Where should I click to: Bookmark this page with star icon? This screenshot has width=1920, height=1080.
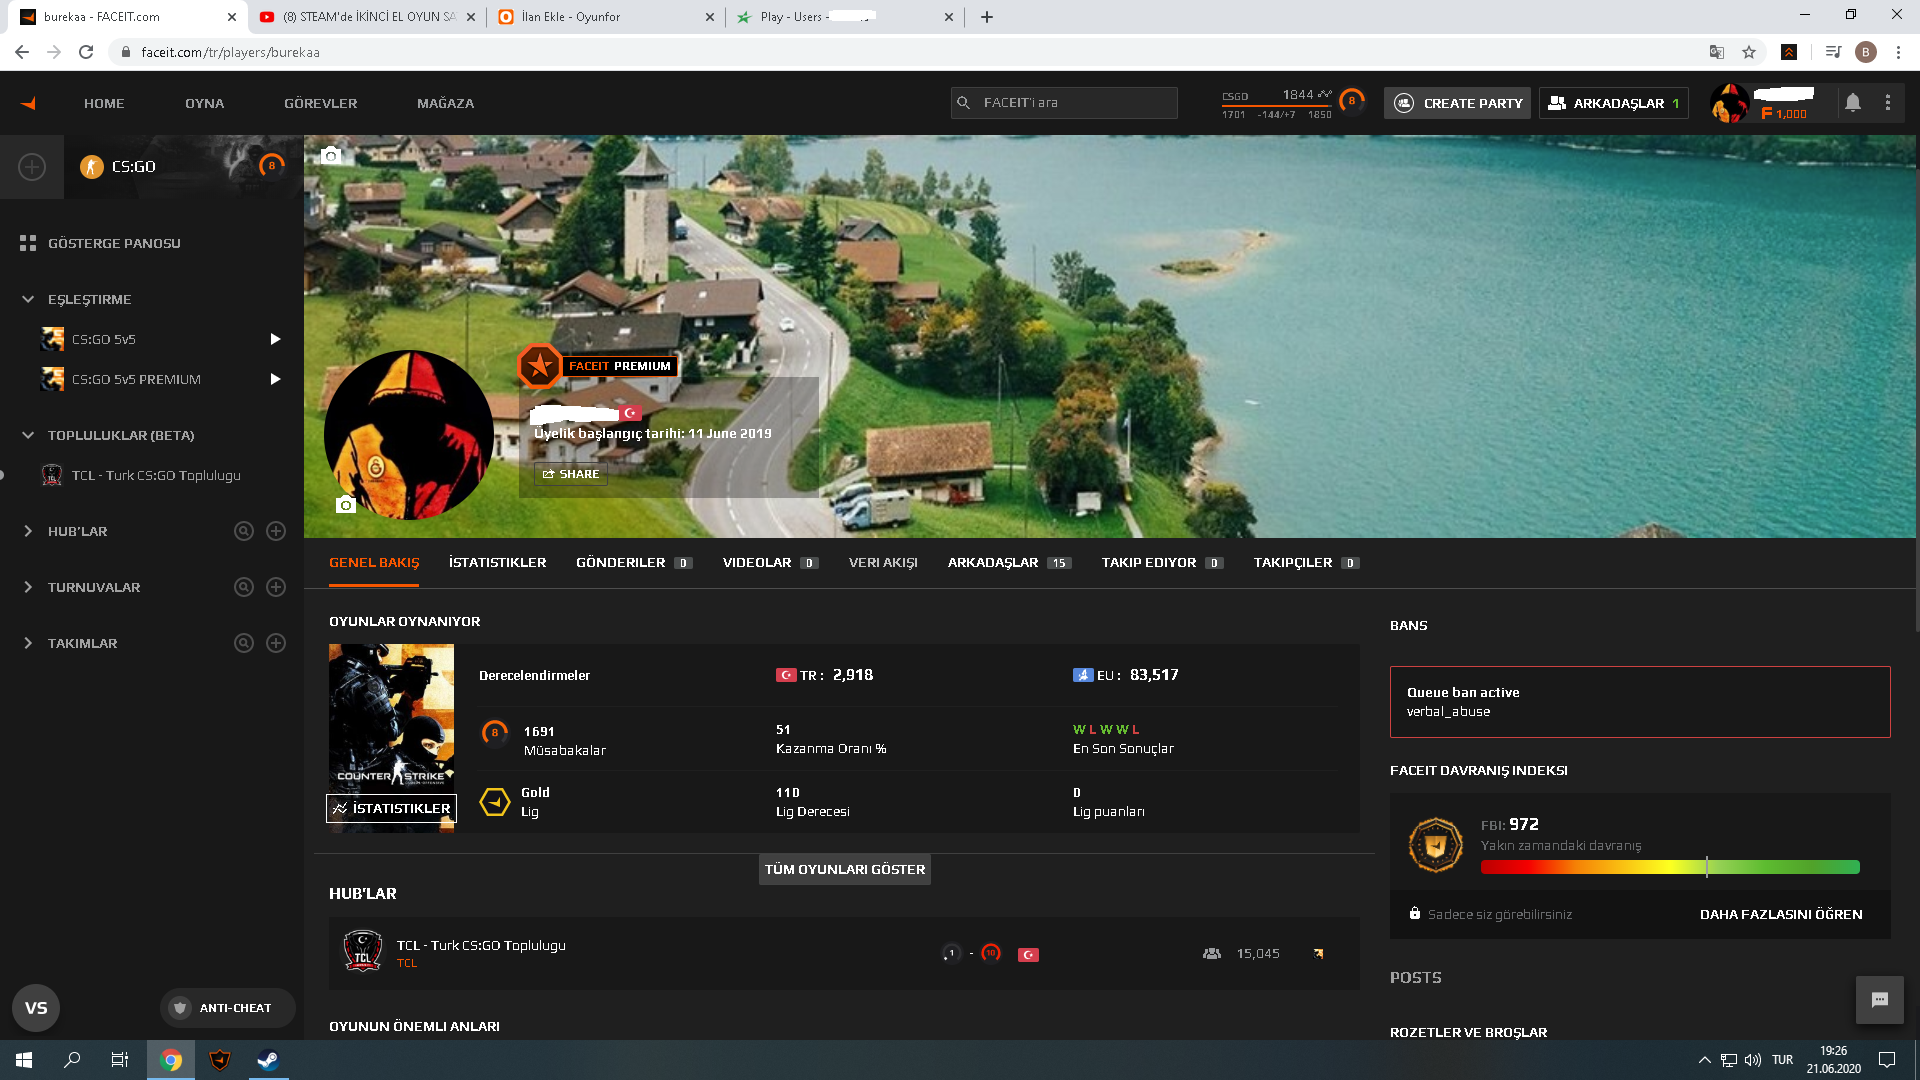1749,52
